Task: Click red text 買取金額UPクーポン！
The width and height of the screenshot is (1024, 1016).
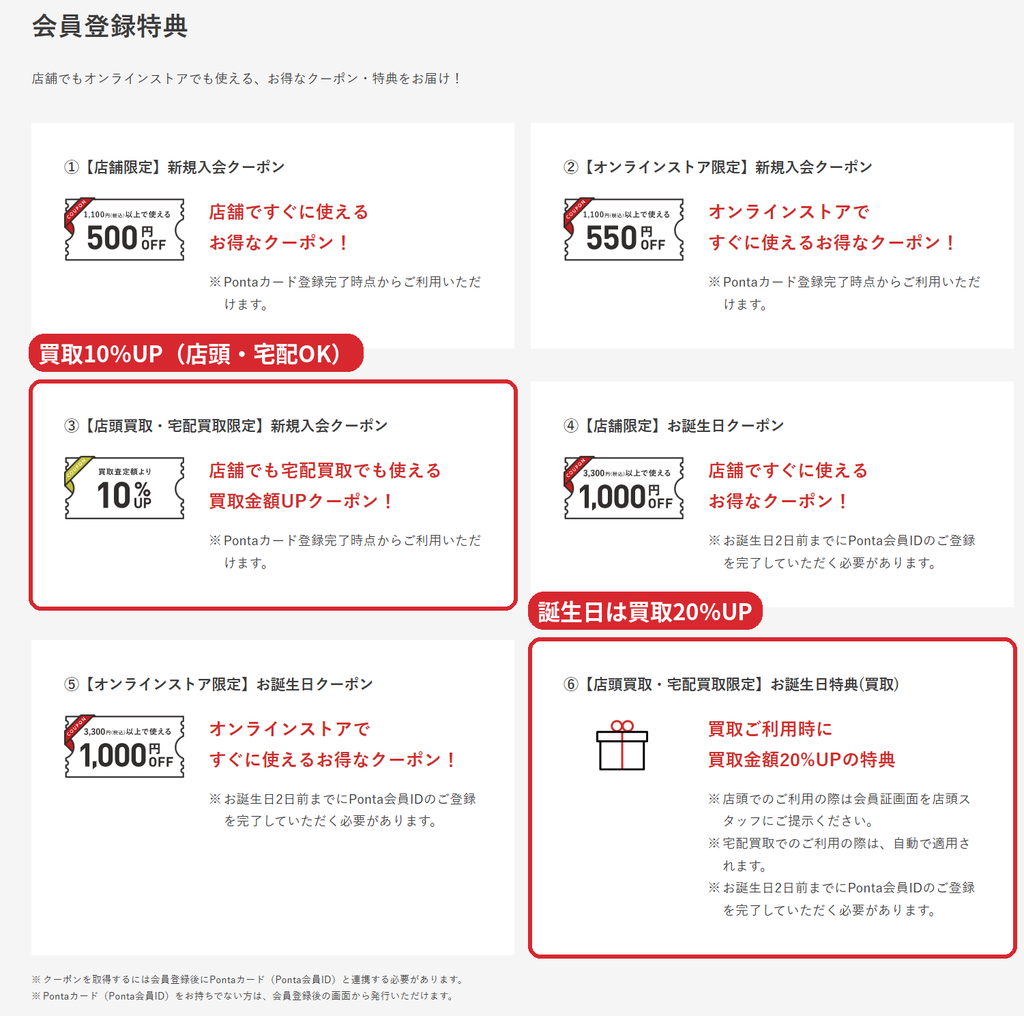Action: click(302, 501)
